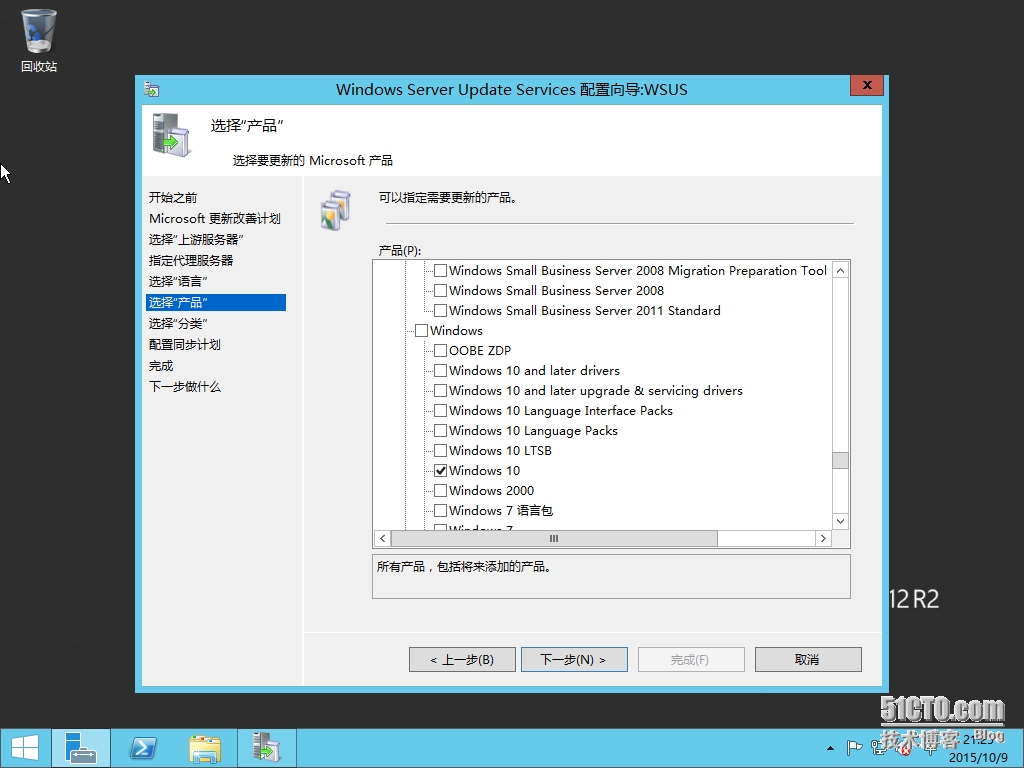Go to 指定代理服务器 step
The width and height of the screenshot is (1024, 768).
click(x=191, y=261)
